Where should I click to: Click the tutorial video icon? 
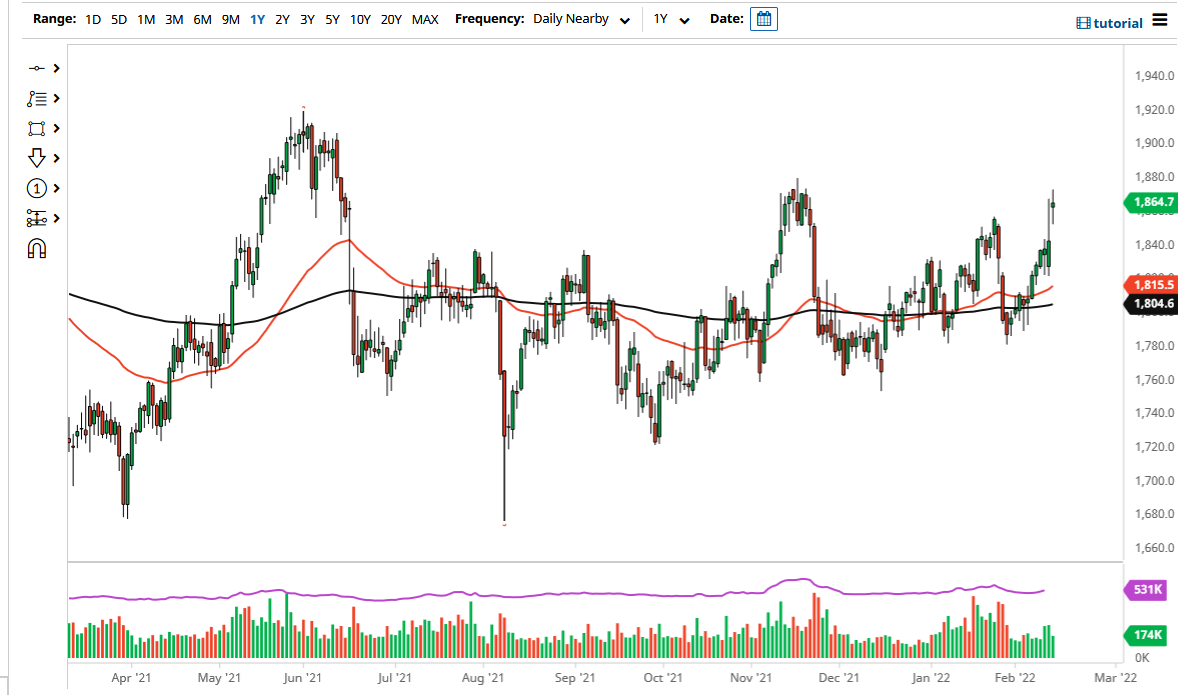[x=1083, y=23]
